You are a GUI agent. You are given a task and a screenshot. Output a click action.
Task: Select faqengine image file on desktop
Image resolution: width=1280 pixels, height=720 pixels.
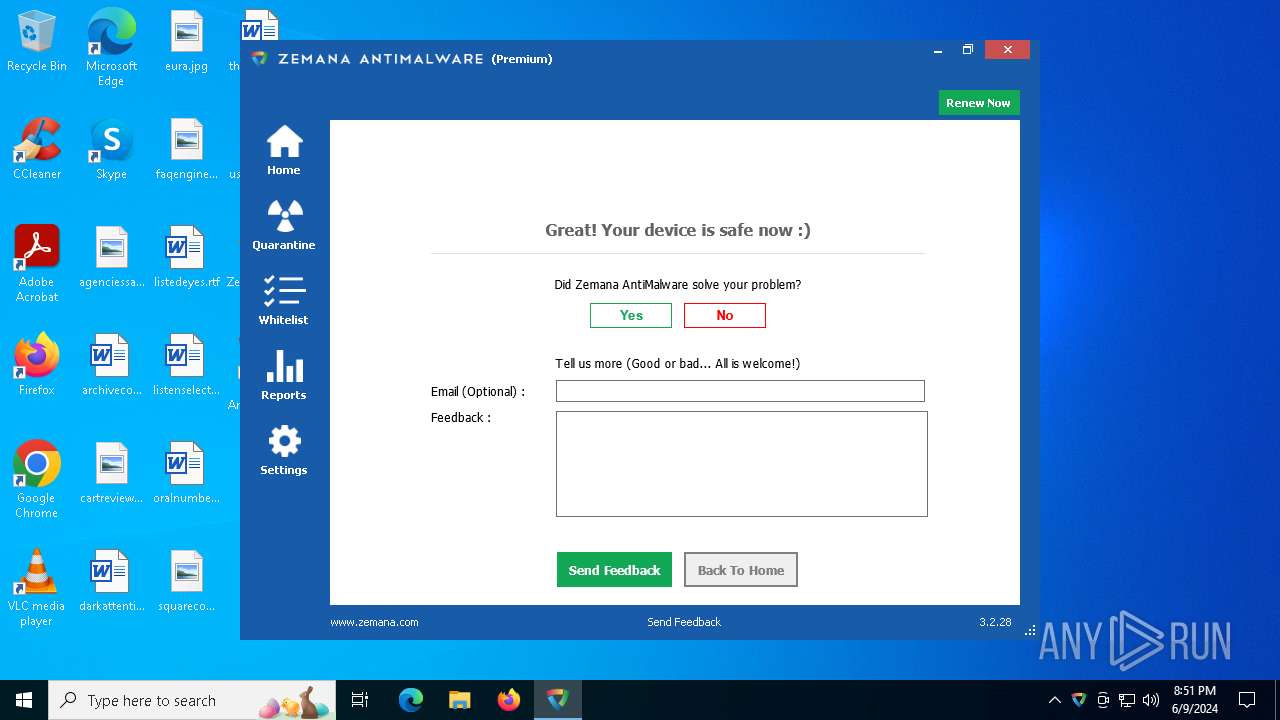pos(186,150)
